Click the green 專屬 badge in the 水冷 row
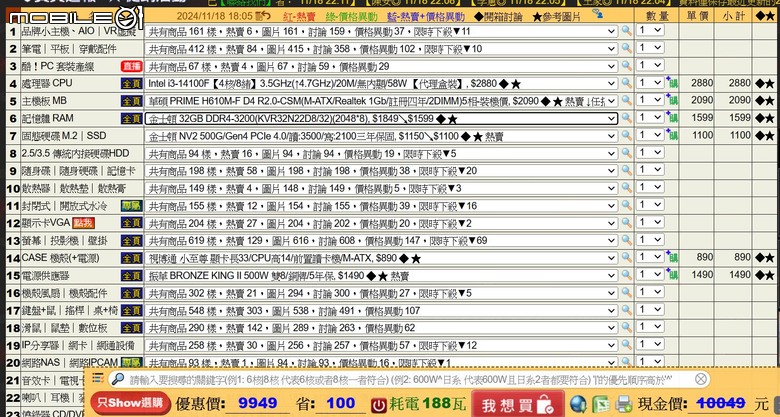This screenshot has width=780, height=417. 132,206
